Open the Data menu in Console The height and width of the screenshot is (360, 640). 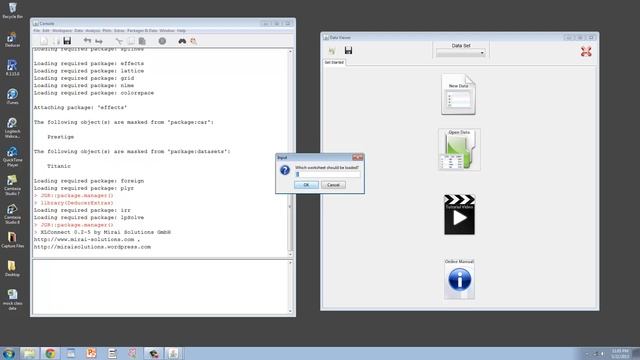[78, 31]
